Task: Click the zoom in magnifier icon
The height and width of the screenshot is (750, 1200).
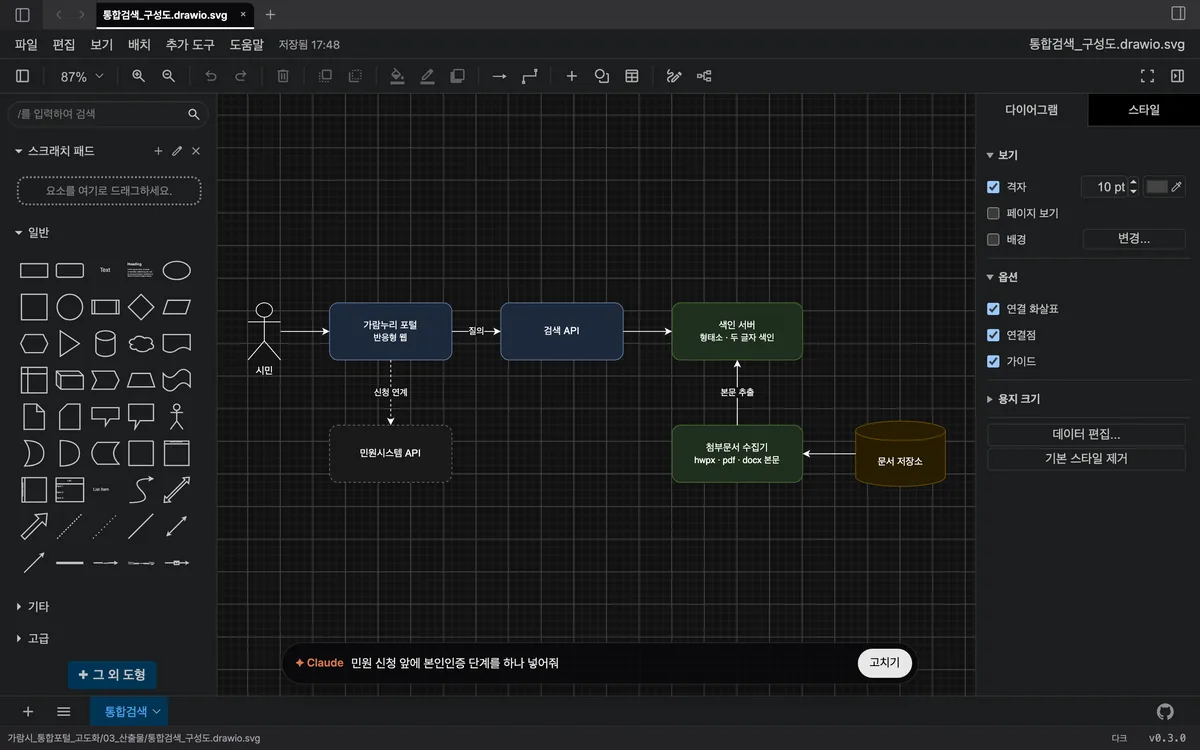Action: click(138, 76)
